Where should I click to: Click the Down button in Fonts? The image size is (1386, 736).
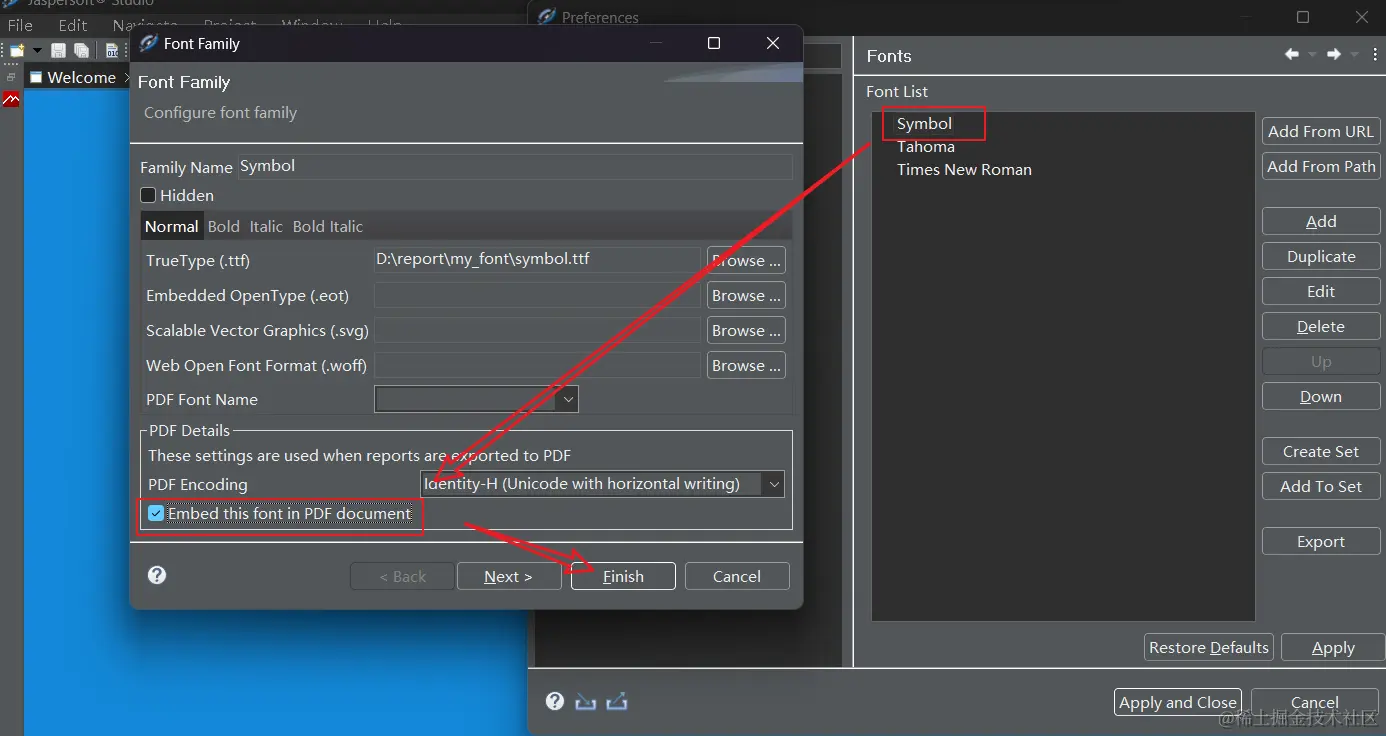(1321, 396)
